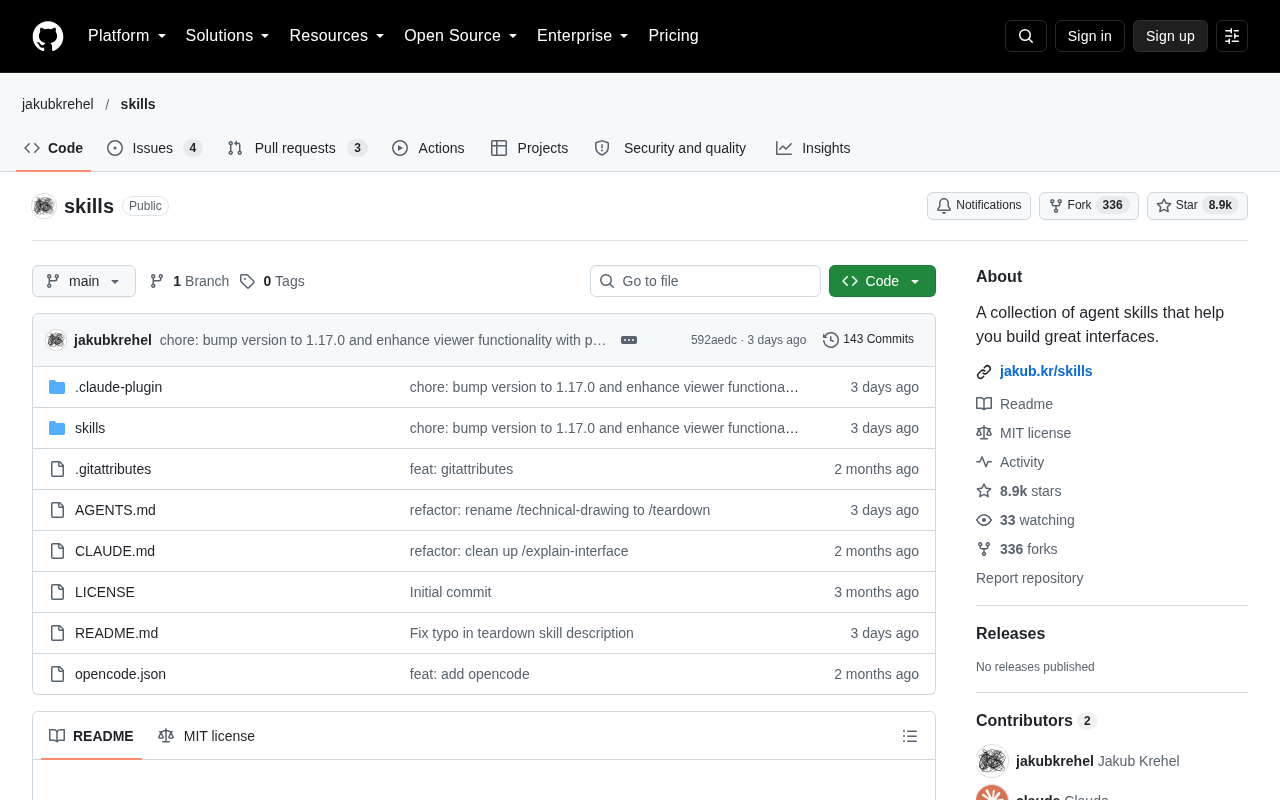The image size is (1280, 800).
Task: Click the Sign up button
Action: pyautogui.click(x=1170, y=36)
